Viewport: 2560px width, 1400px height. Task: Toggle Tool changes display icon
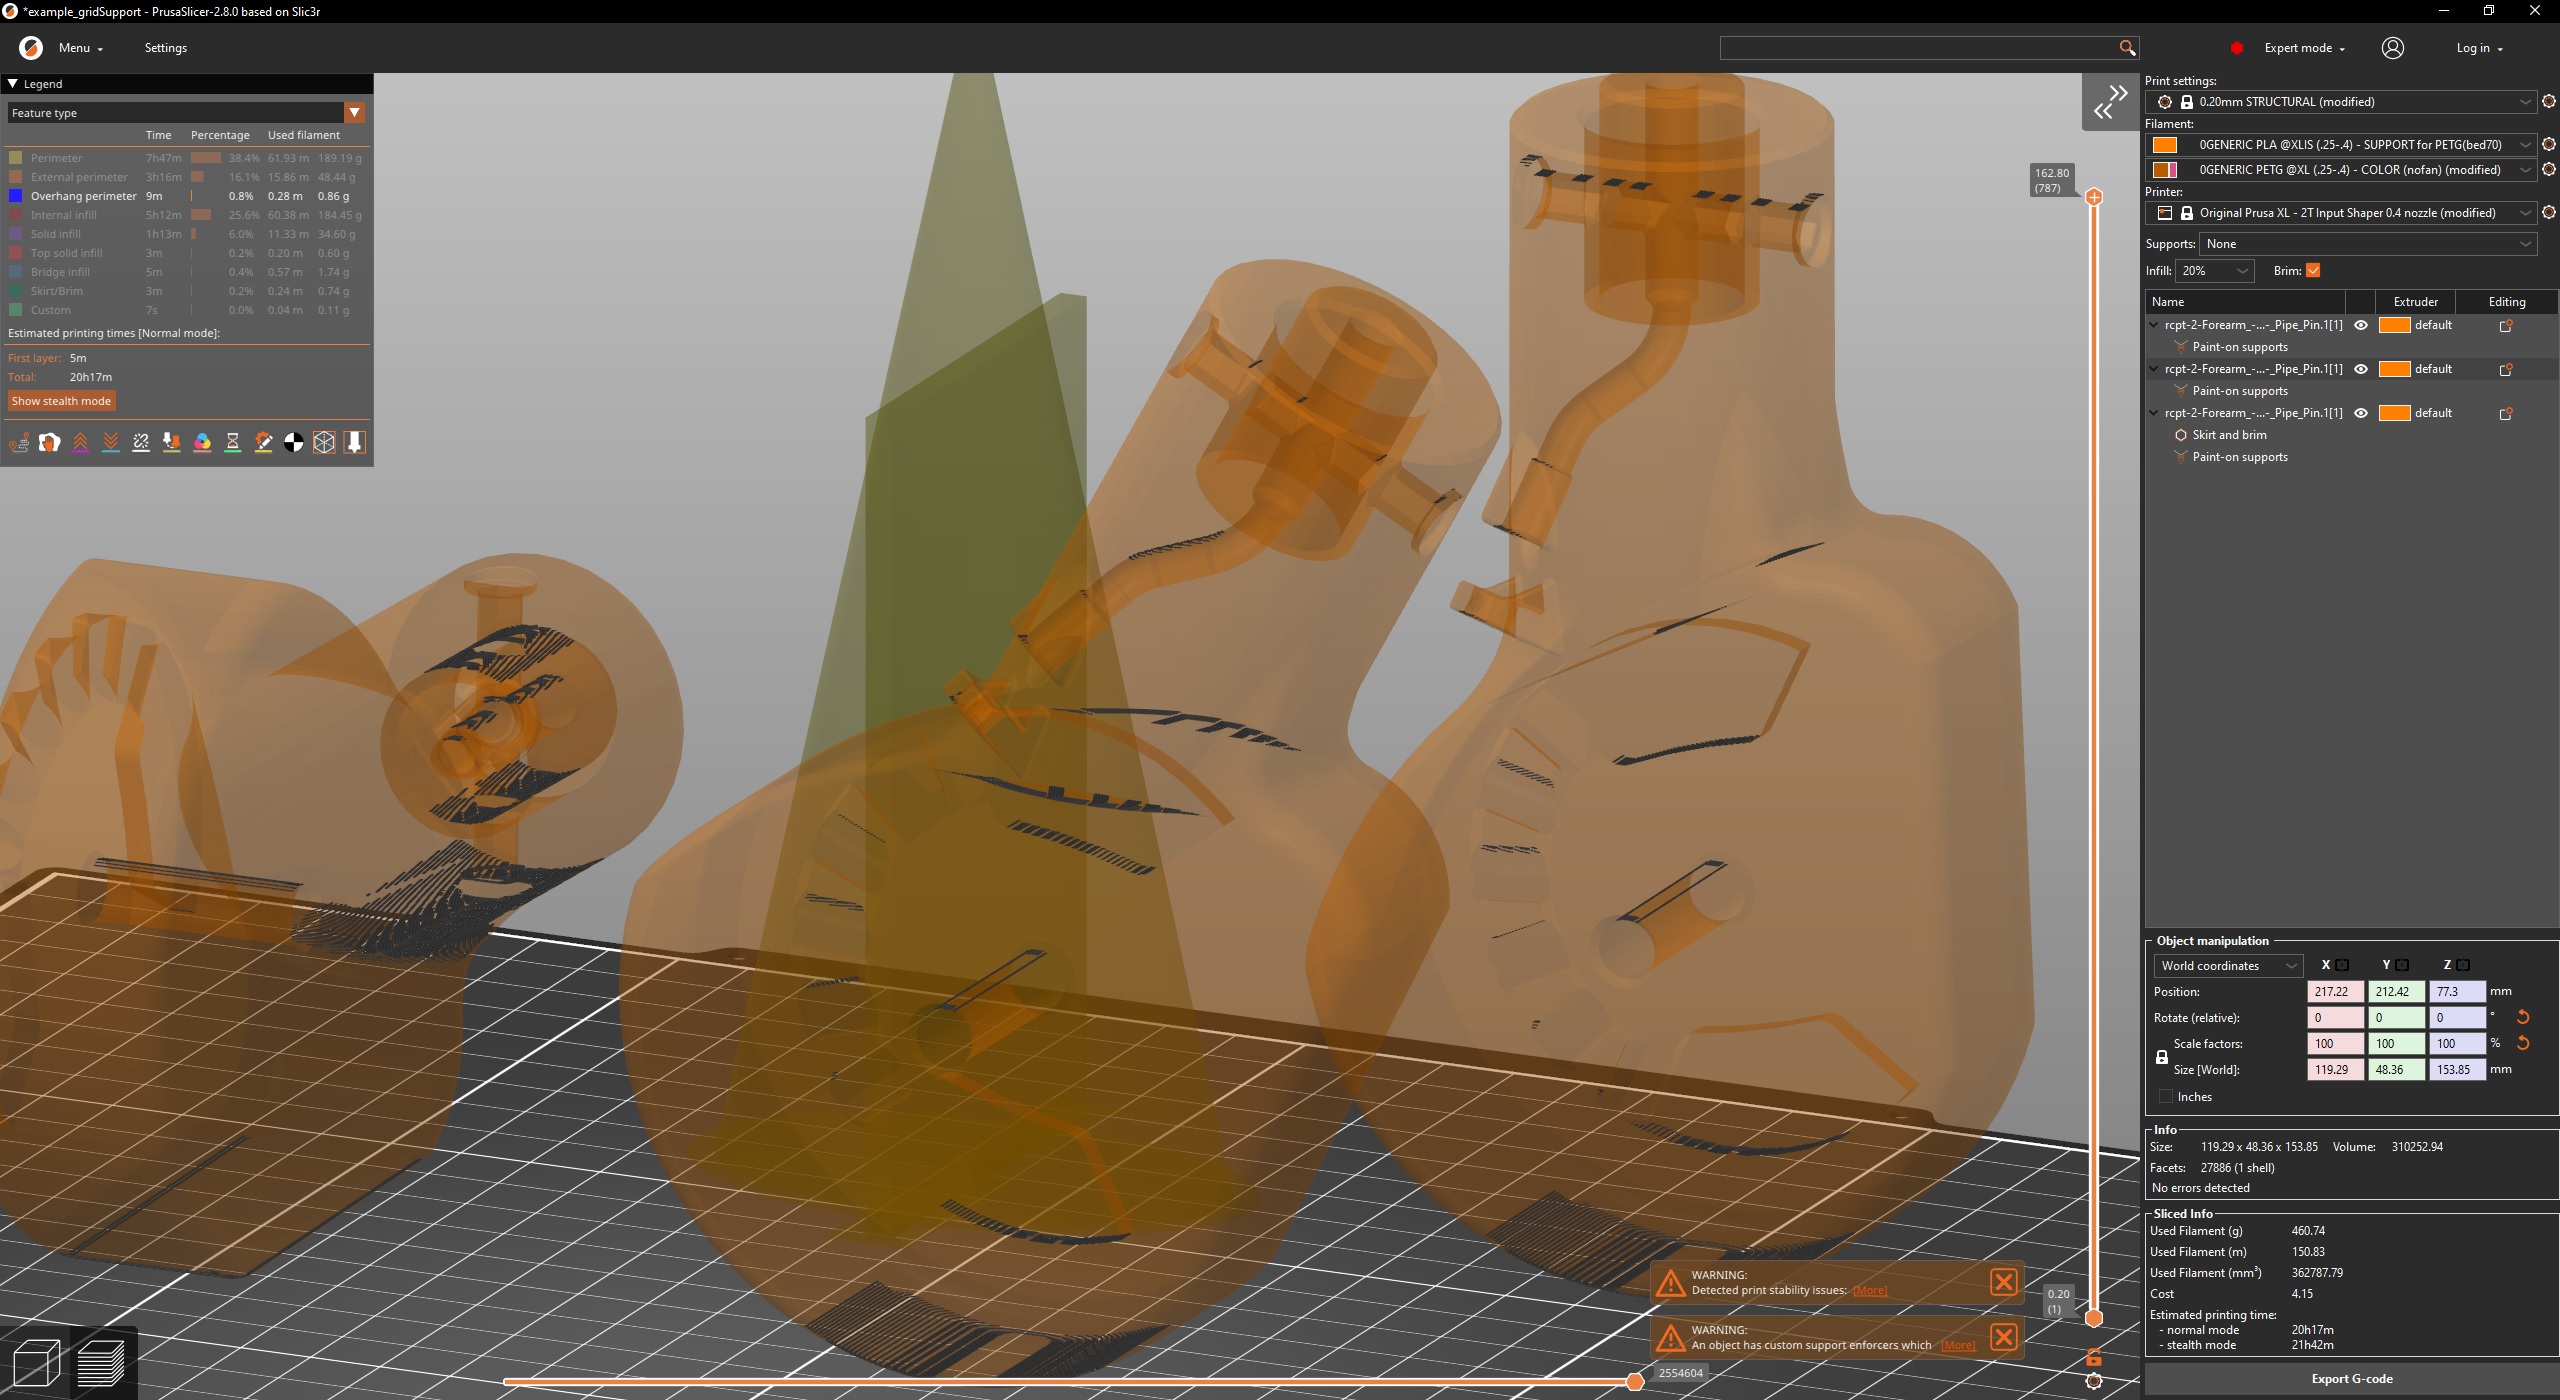click(172, 442)
